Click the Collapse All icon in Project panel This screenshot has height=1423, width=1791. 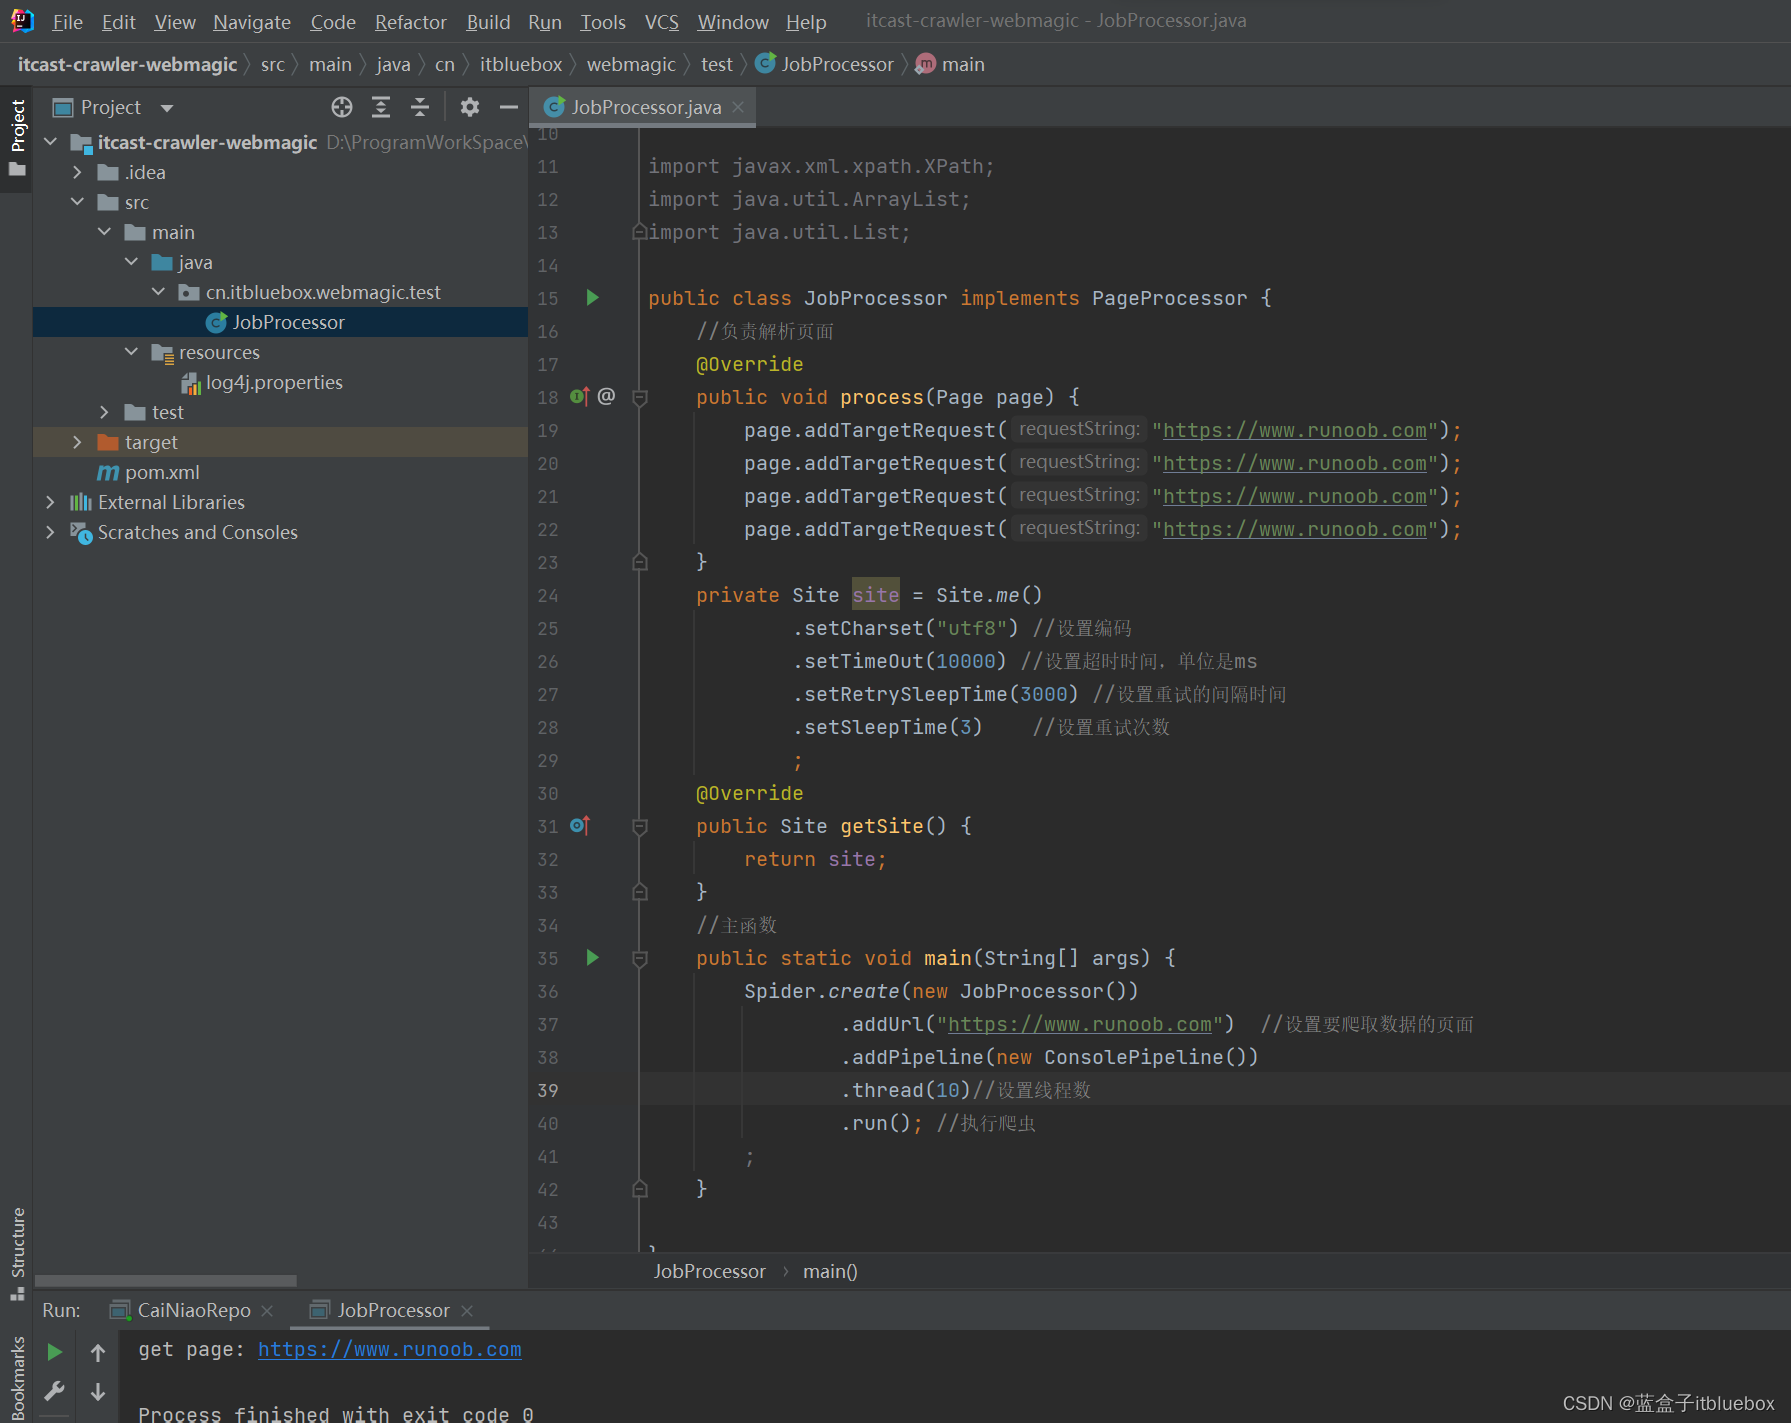[x=420, y=107]
